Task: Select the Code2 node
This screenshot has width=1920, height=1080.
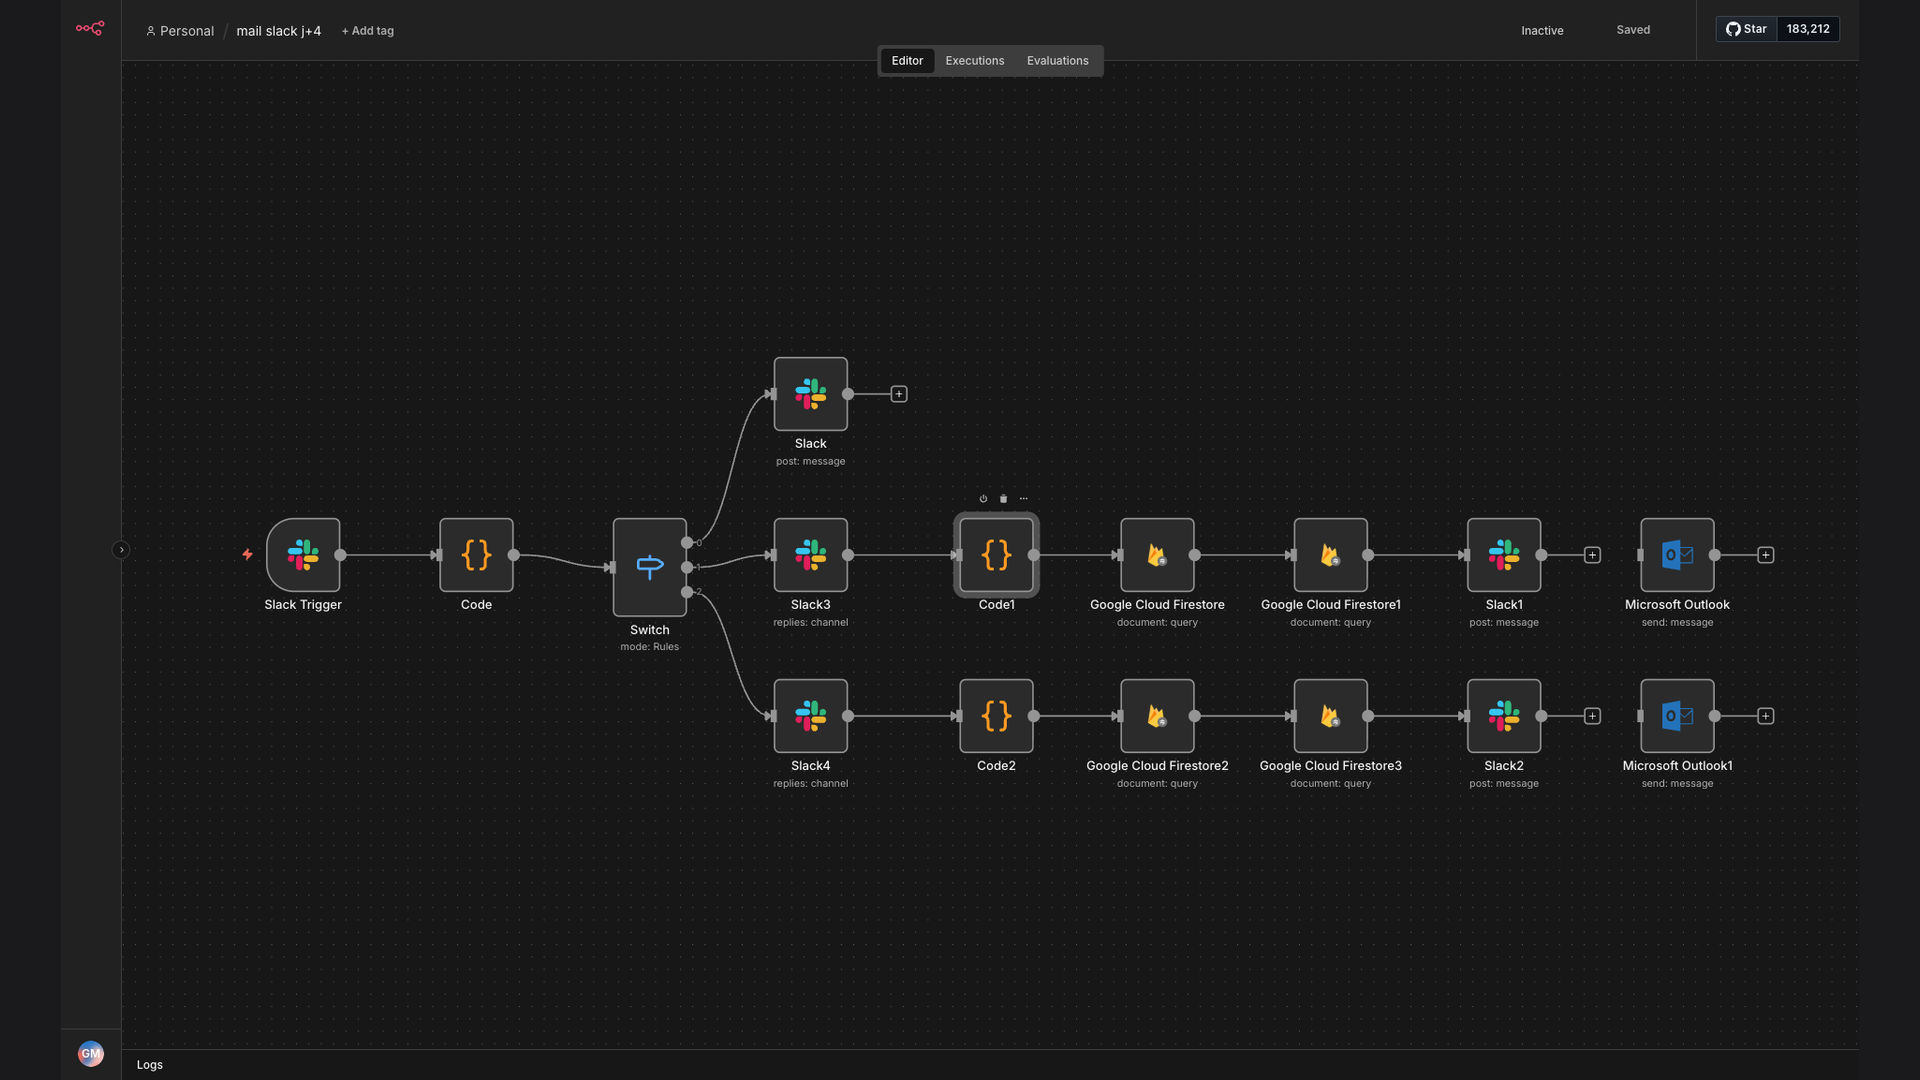Action: pos(997,716)
